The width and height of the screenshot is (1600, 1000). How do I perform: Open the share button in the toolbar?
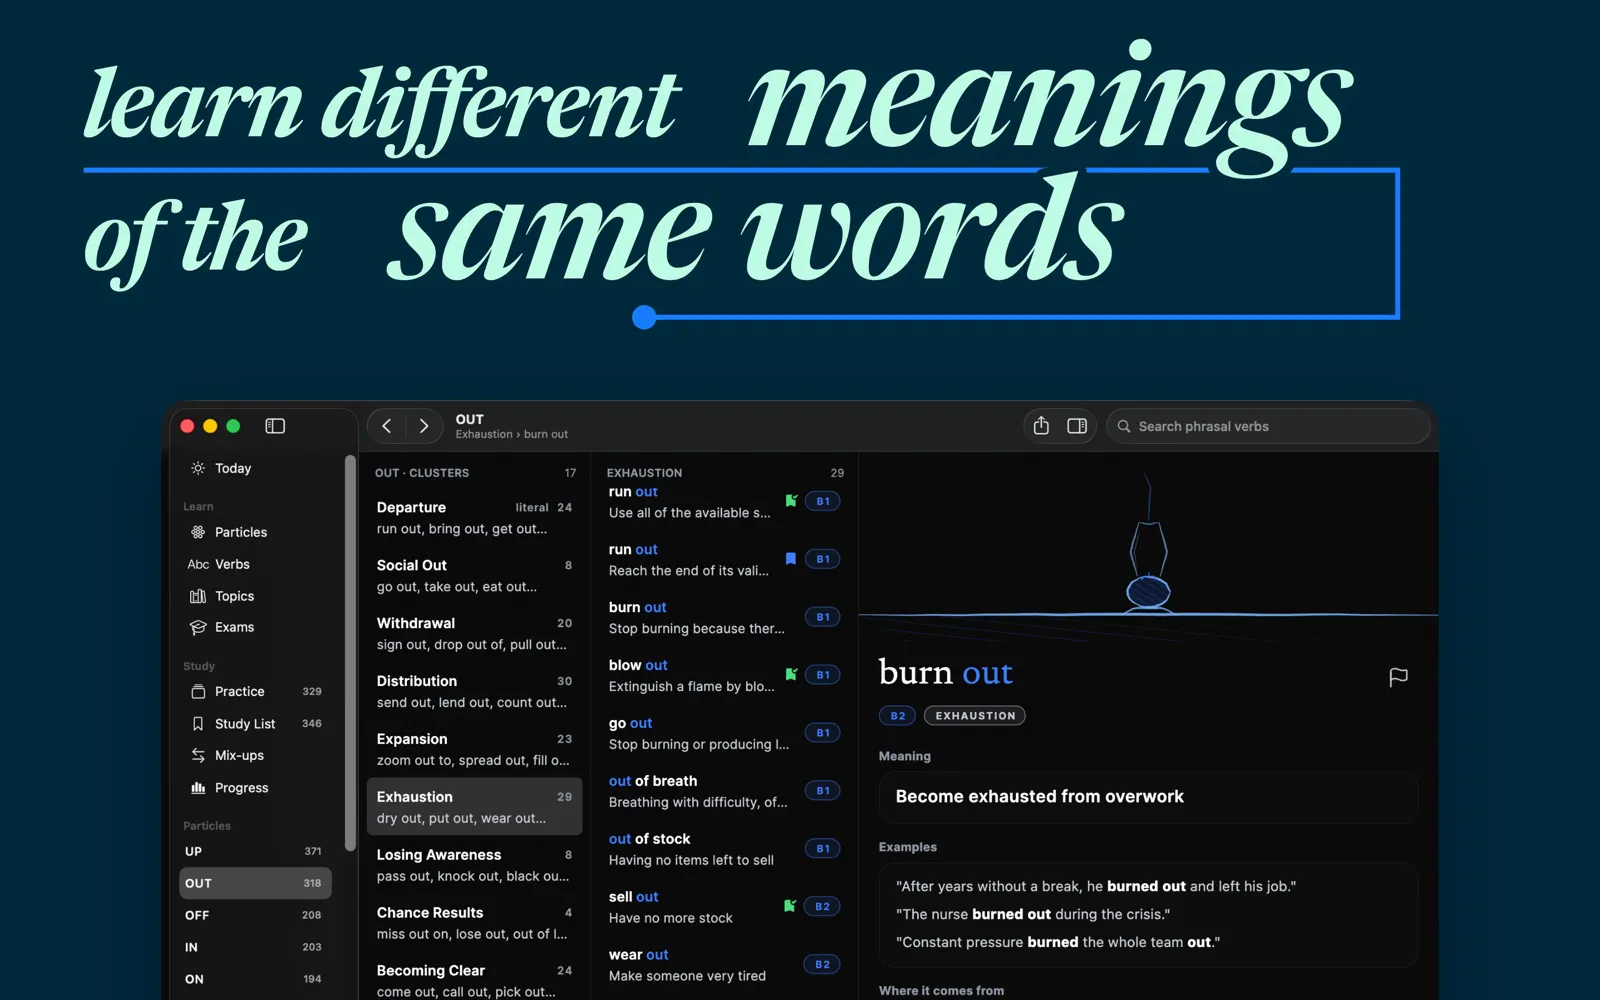pos(1041,426)
